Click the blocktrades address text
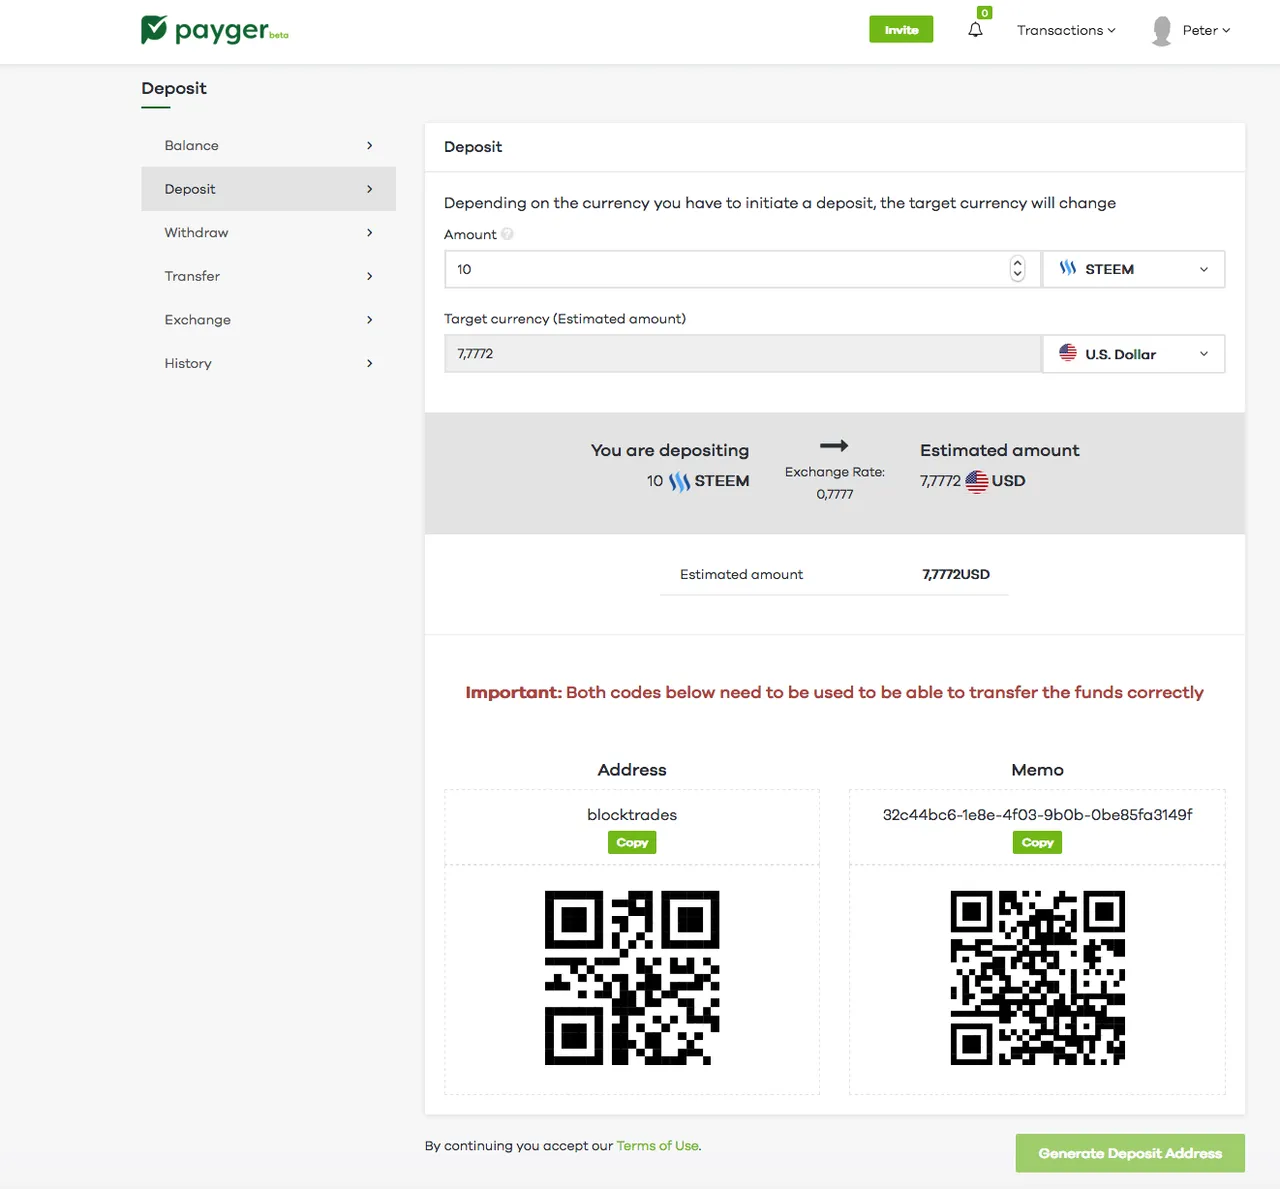 [632, 815]
